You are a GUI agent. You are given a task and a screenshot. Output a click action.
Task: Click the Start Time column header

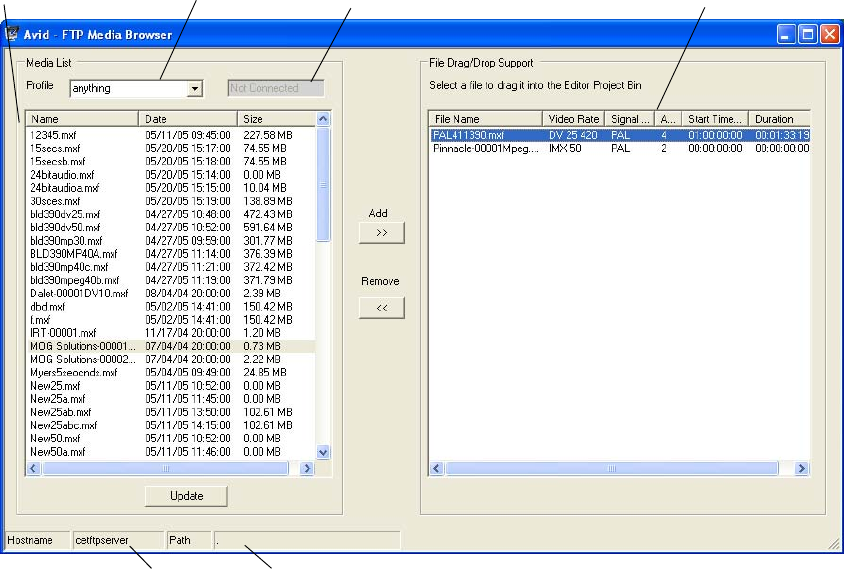715,119
